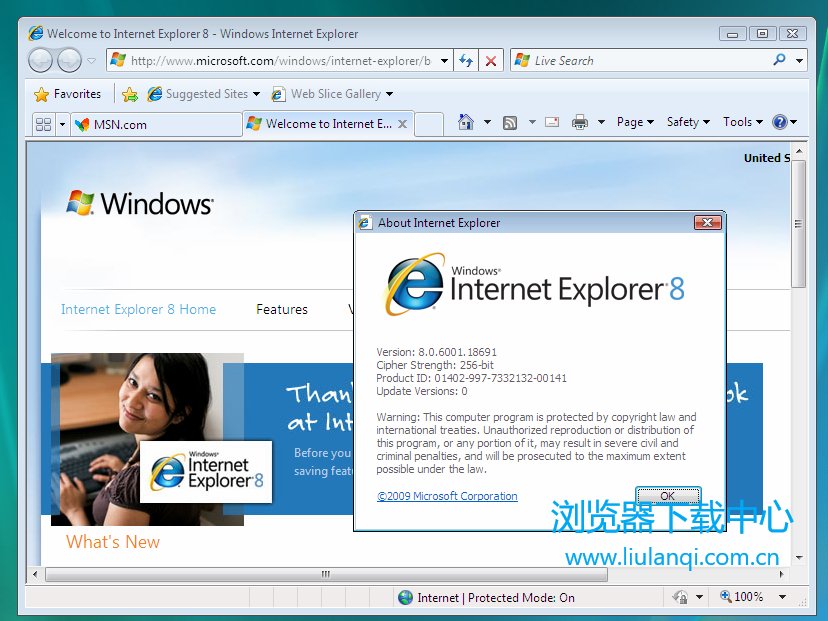Click the Search magnifier icon

pos(779,60)
